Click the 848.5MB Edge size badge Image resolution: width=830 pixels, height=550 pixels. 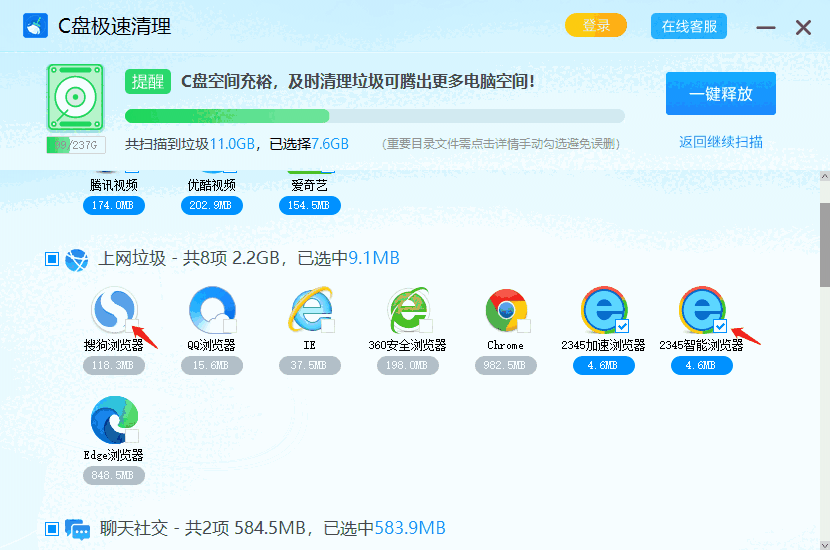[114, 475]
